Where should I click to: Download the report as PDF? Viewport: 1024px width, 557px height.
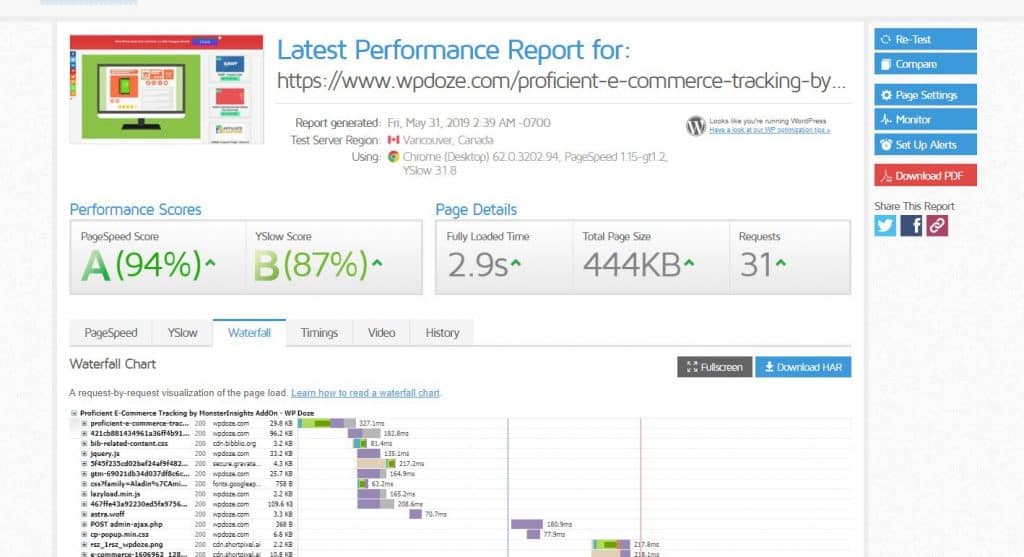(925, 176)
